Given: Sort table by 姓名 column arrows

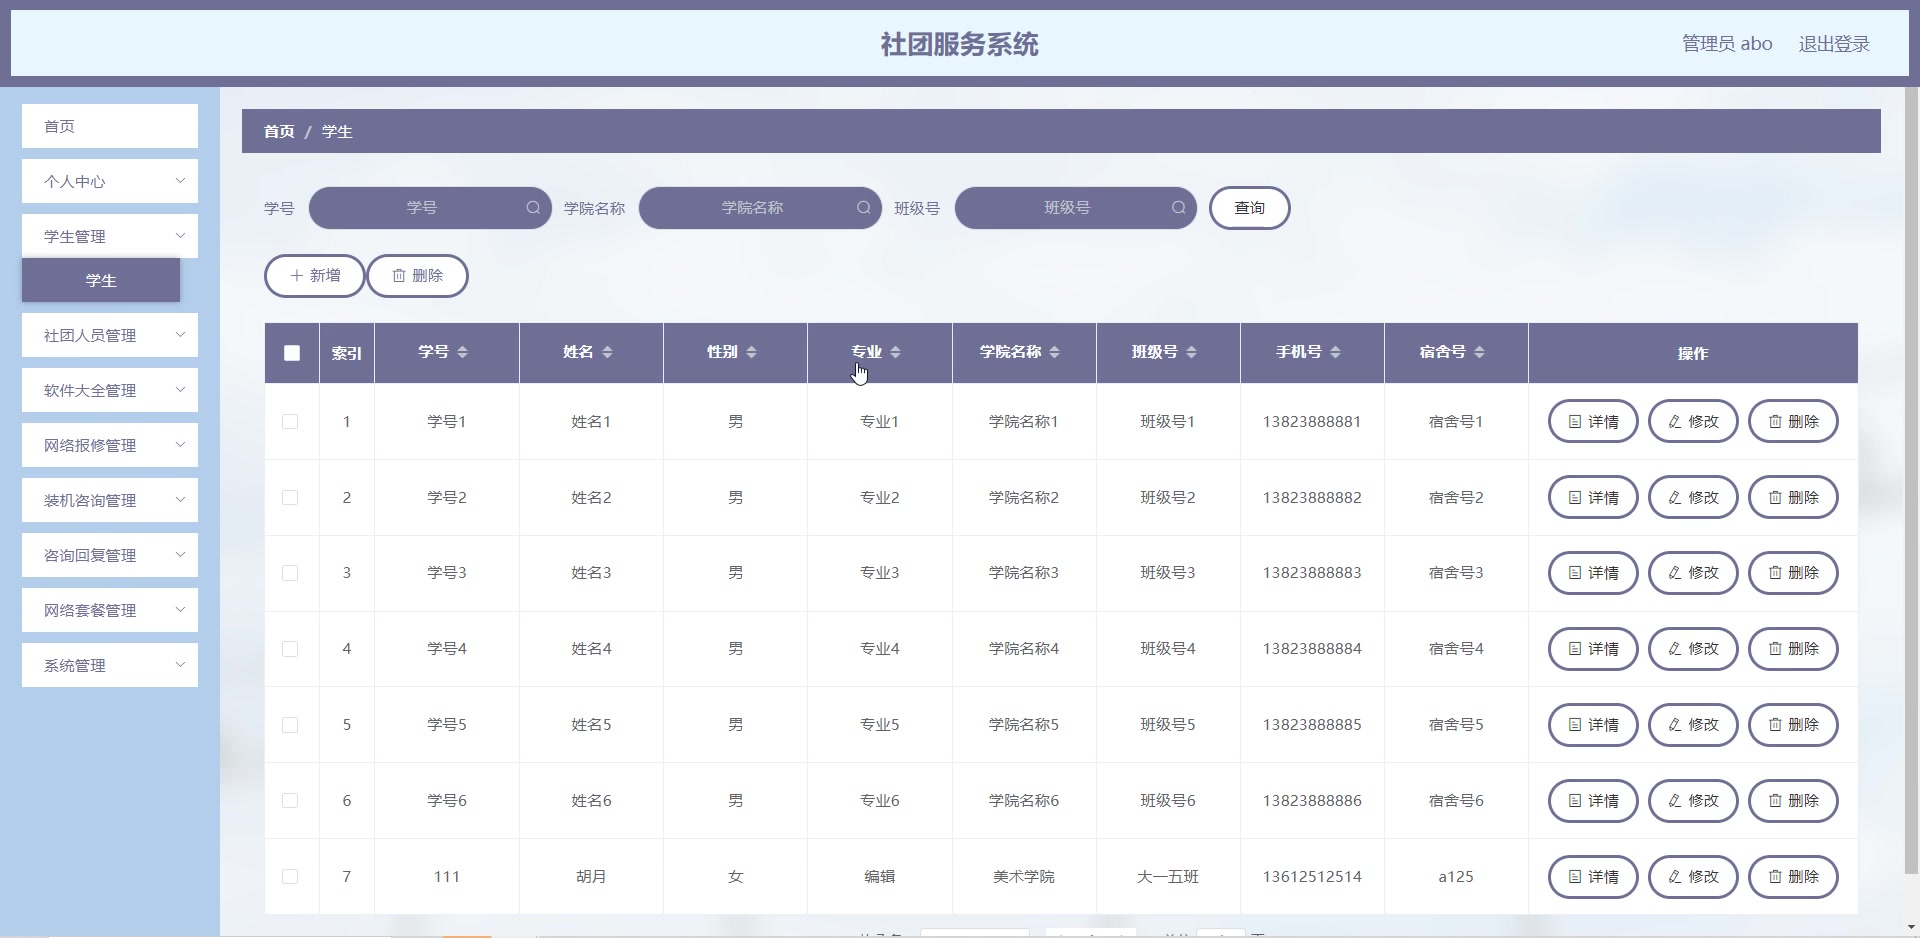Looking at the screenshot, I should tap(607, 352).
